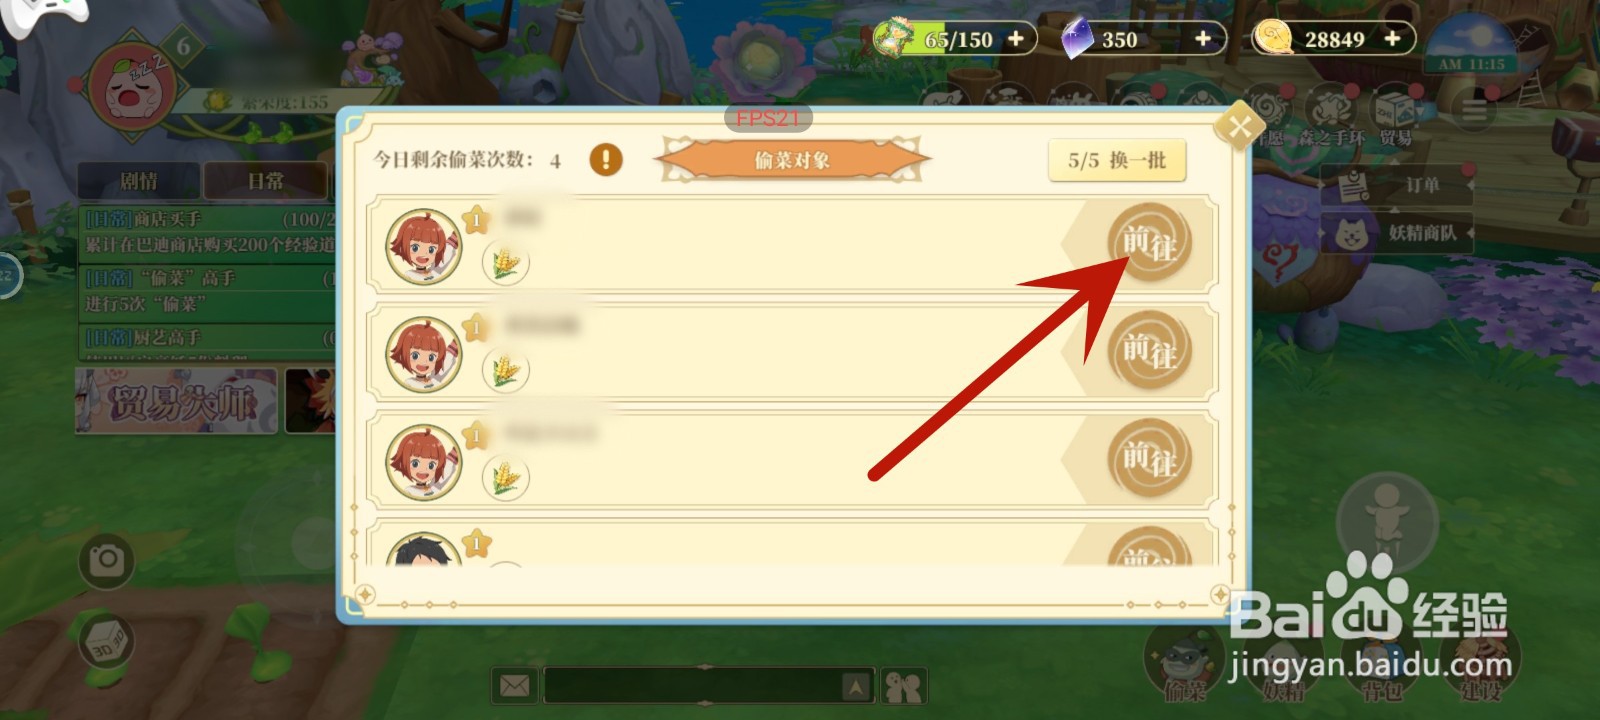Screen dimensions: 1600x720
Task: Expand the chat bar arrow
Action: click(x=855, y=686)
